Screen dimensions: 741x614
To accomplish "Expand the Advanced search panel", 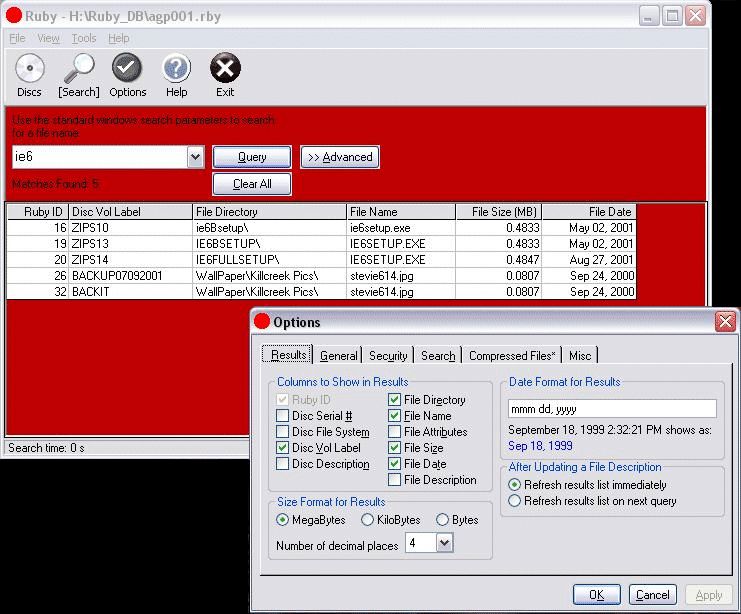I will (x=340, y=157).
